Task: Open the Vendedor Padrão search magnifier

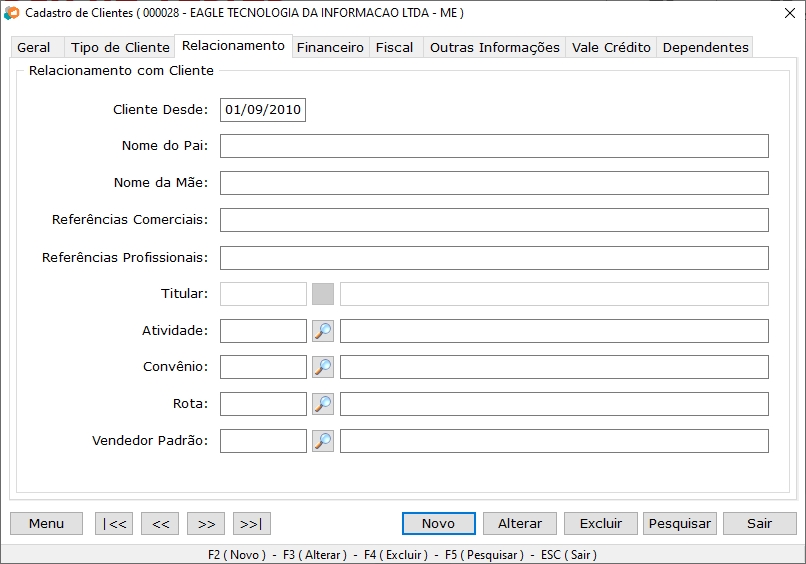Action: click(x=323, y=441)
